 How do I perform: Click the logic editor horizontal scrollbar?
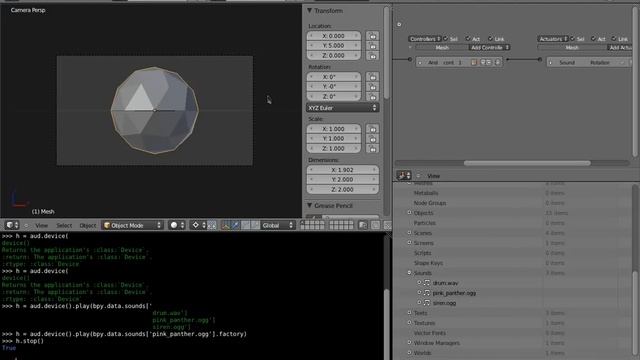[x=527, y=163]
